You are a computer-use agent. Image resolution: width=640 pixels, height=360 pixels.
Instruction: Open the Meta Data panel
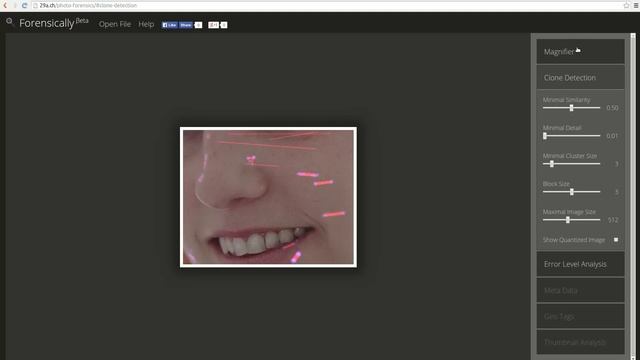click(x=580, y=290)
